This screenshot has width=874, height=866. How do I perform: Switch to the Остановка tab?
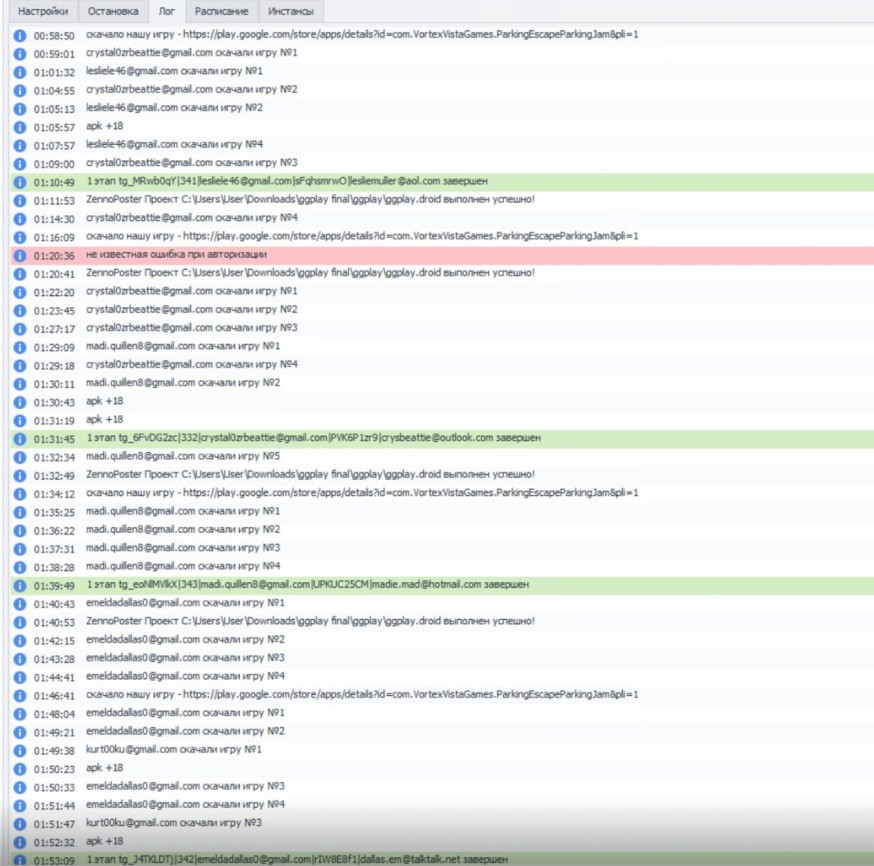click(x=113, y=11)
